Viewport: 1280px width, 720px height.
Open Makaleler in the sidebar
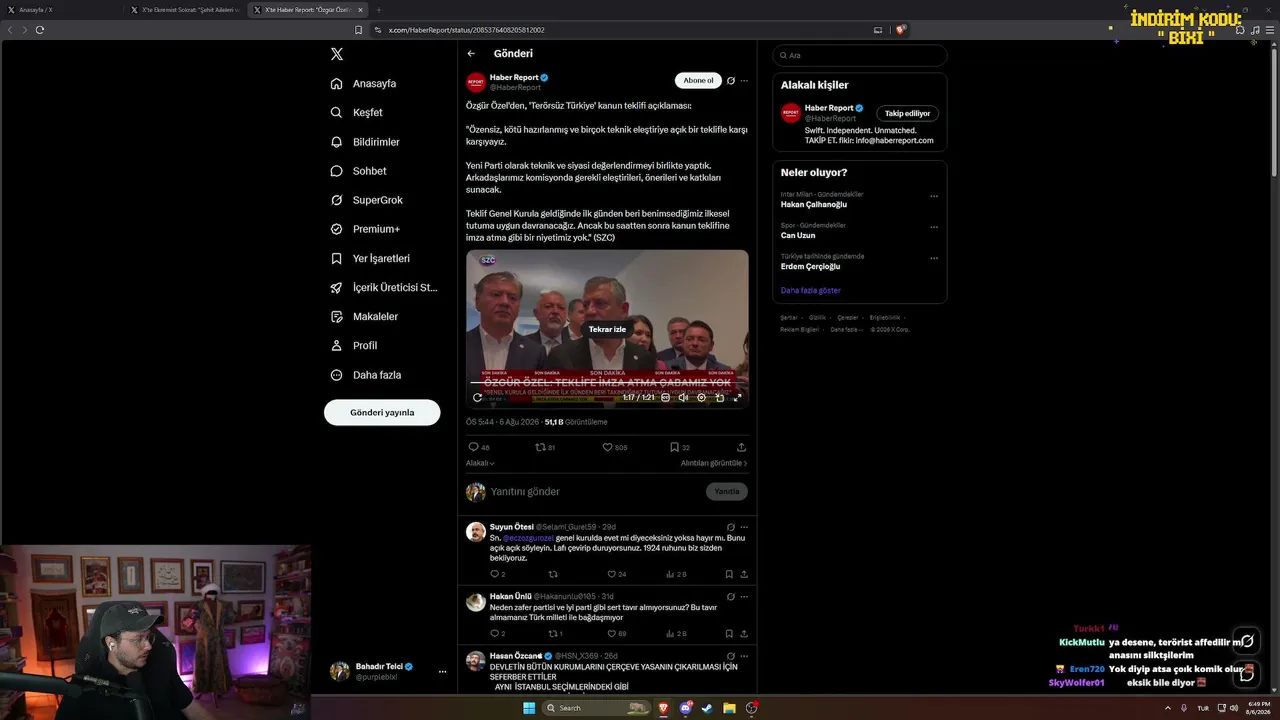[x=364, y=317]
